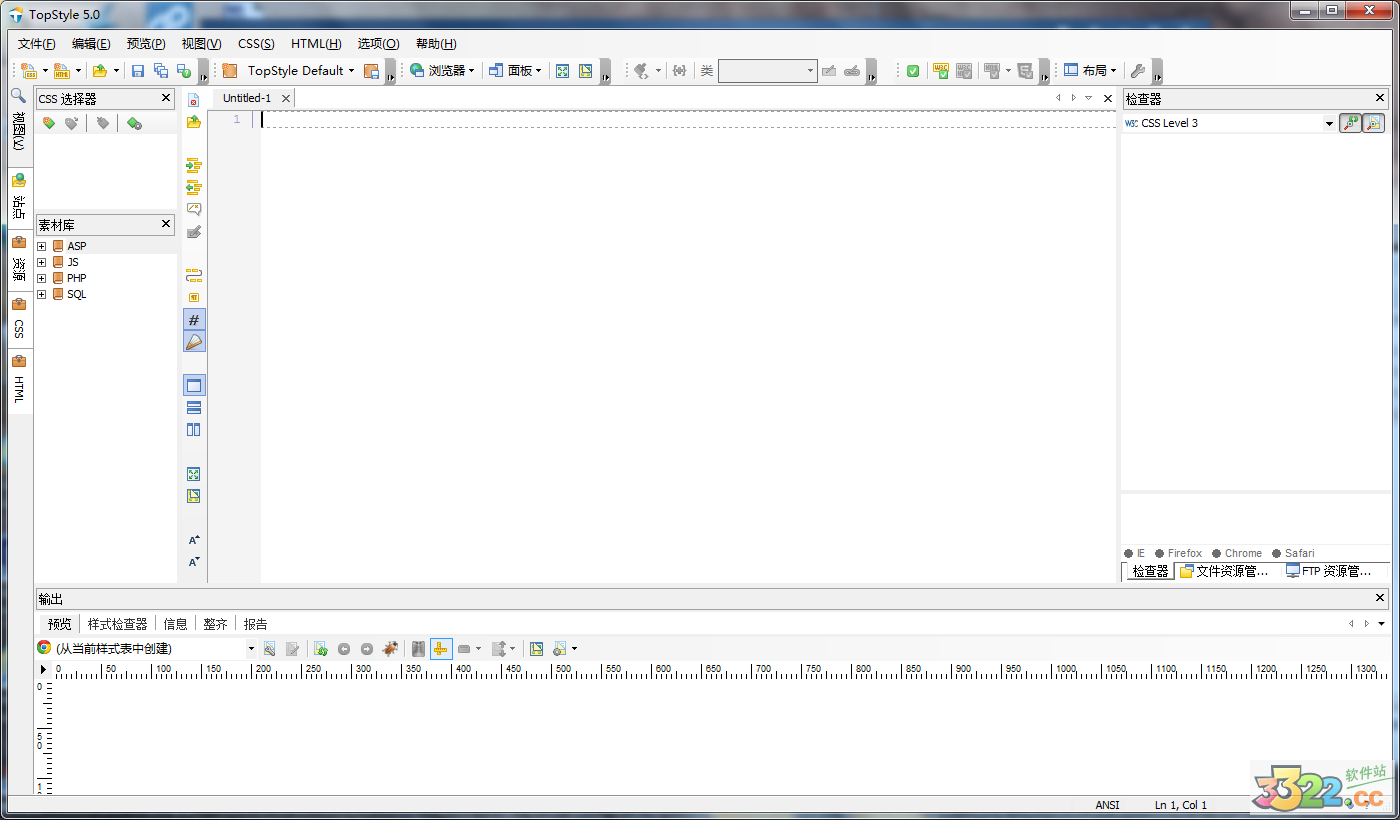Viewport: 1400px width, 820px height.
Task: Select the Untitled-1 document tab
Action: [247, 98]
